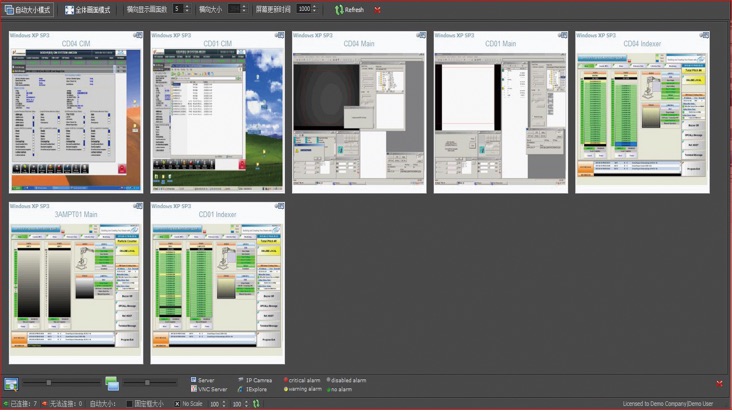This screenshot has width=732, height=412.
Task: Enable the fixed size (固定框大小) checkbox
Action: tap(130, 404)
